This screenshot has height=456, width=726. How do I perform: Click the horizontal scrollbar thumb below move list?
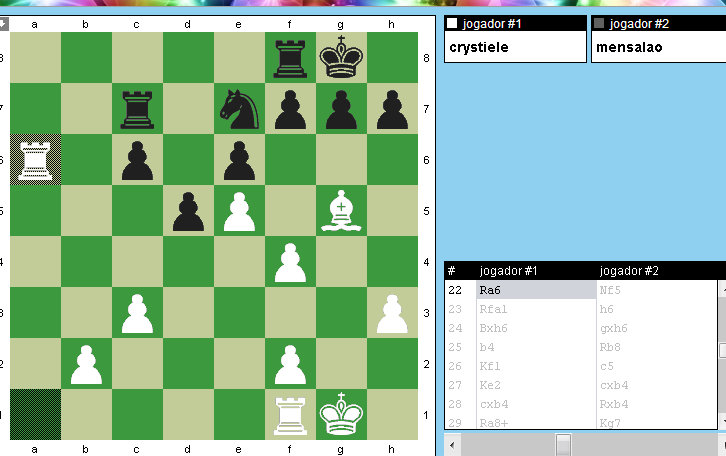(x=563, y=445)
